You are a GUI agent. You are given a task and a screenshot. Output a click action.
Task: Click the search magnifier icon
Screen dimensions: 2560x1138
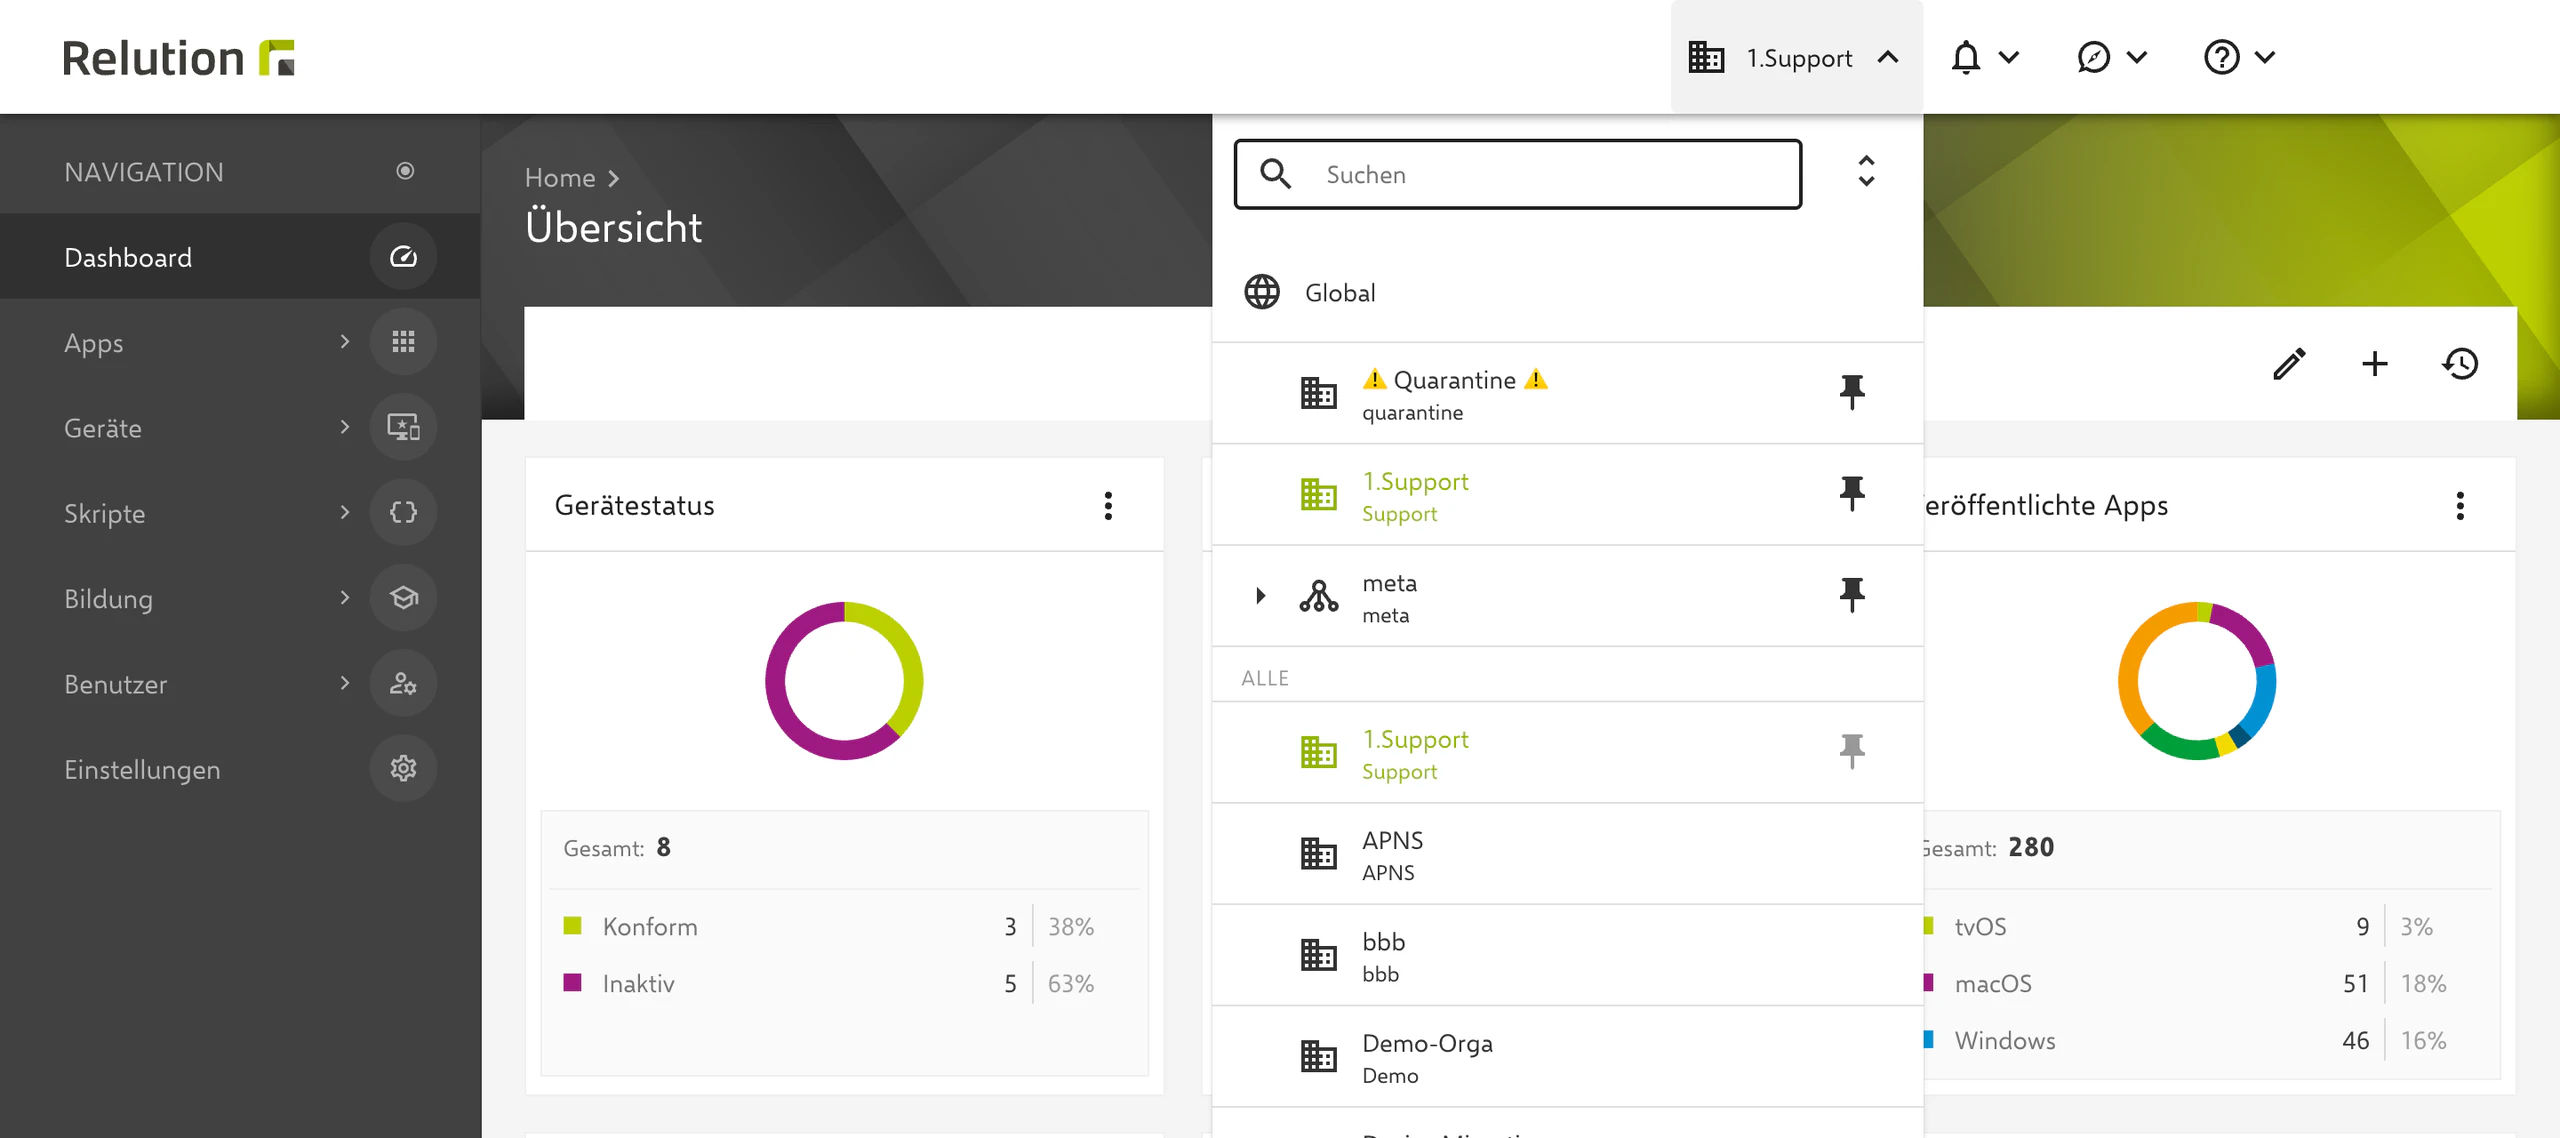(x=1275, y=174)
